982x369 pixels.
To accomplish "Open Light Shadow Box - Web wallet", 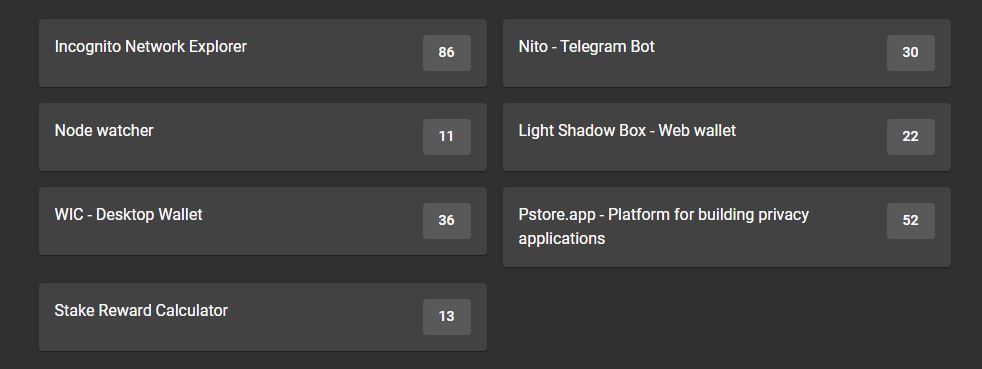I will click(628, 131).
